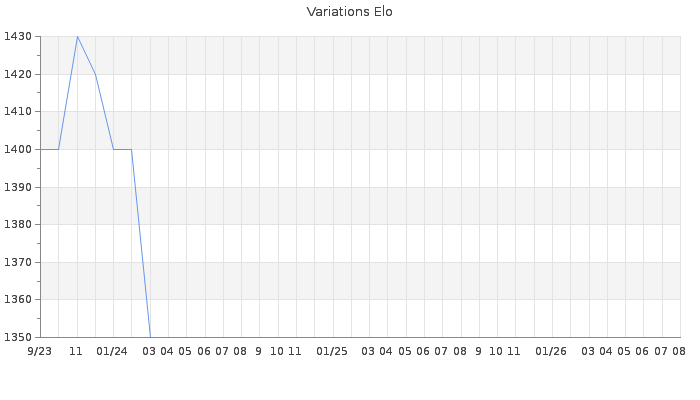Select the 1420 y-axis label
Viewport: 700px width, 400px height.
click(18, 75)
